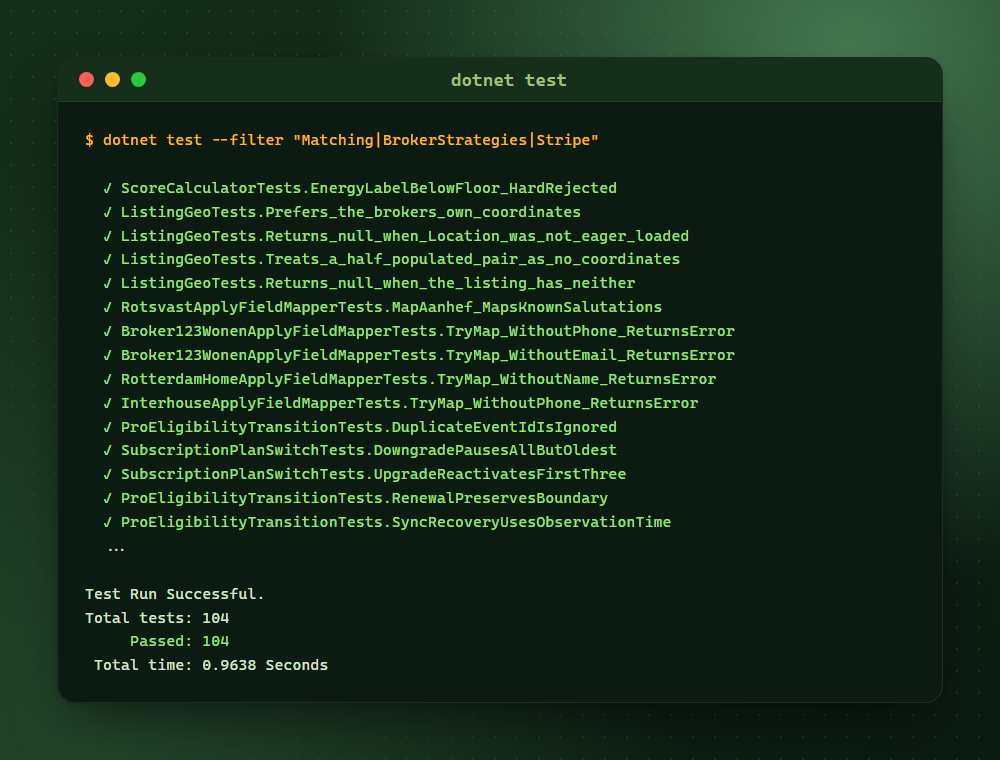Click the checkmark beside ScoreCalculatorTests line
1000x760 pixels.
pyautogui.click(x=107, y=188)
